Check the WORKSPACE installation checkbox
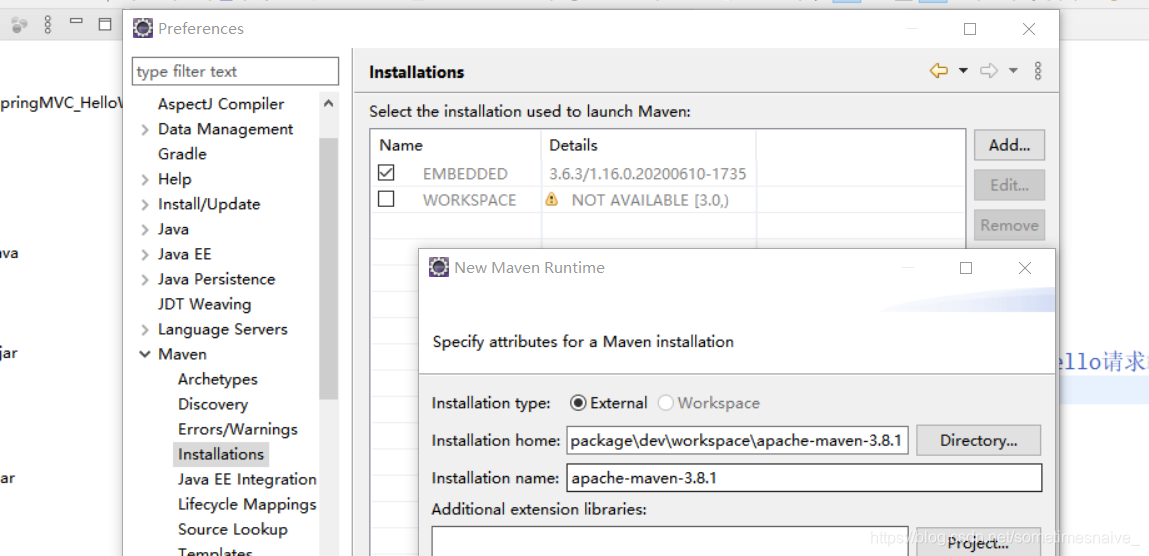The image size is (1149, 556). [x=386, y=199]
